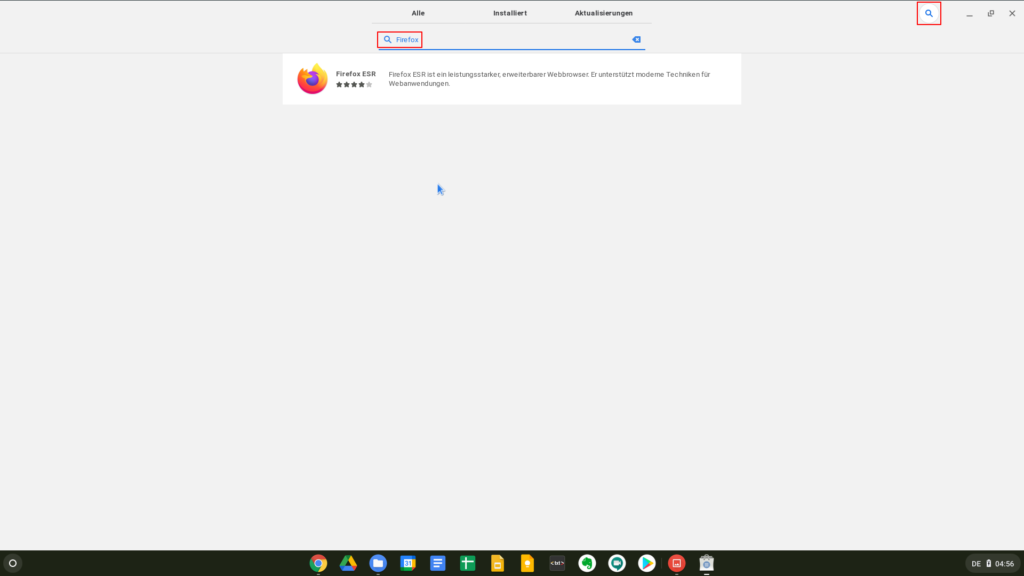Open Google Meet from the shelf
Viewport: 1024px width, 576px height.
pyautogui.click(x=617, y=563)
